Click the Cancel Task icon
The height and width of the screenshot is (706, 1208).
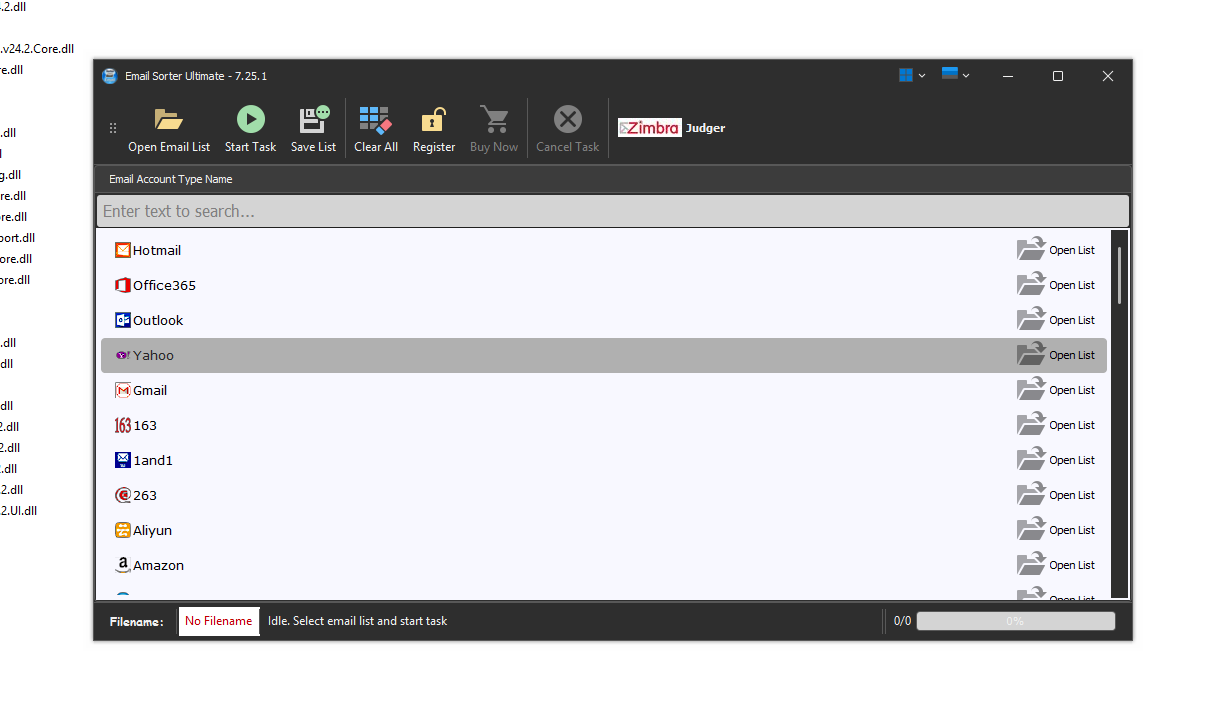(567, 117)
